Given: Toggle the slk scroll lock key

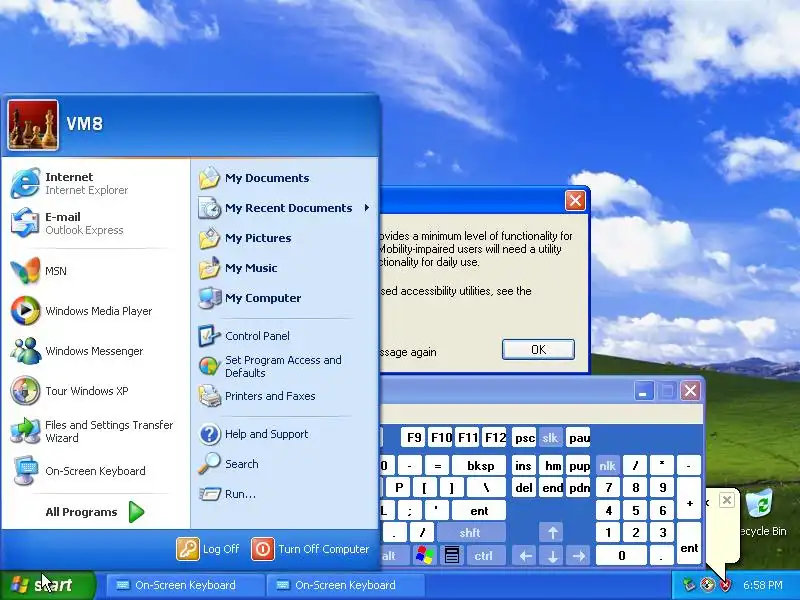Looking at the screenshot, I should [x=549, y=438].
